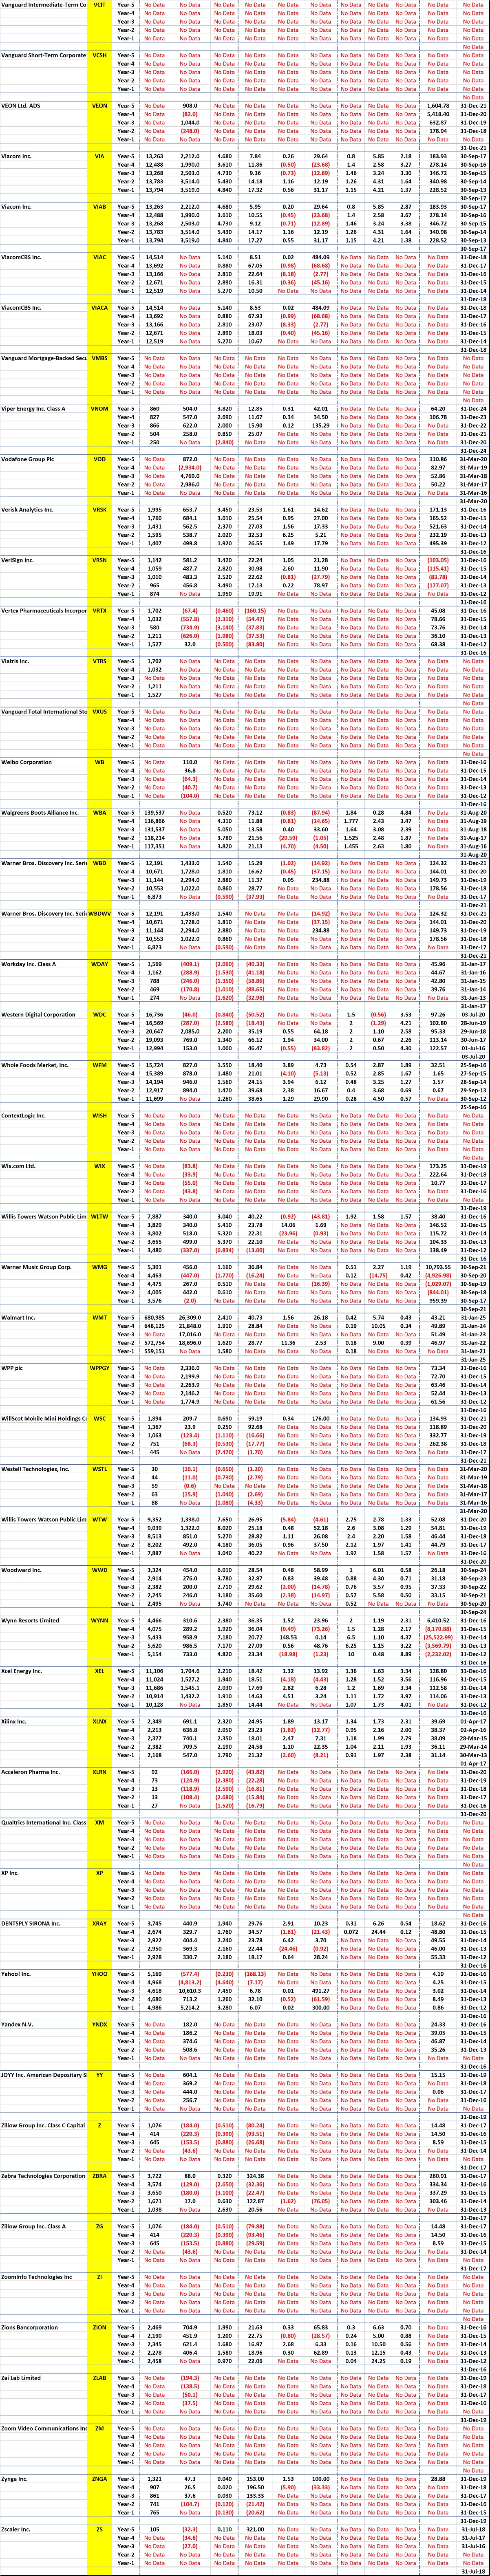
Task: Click the 1,604.78 value in VEON's row
Action: (438, 105)
